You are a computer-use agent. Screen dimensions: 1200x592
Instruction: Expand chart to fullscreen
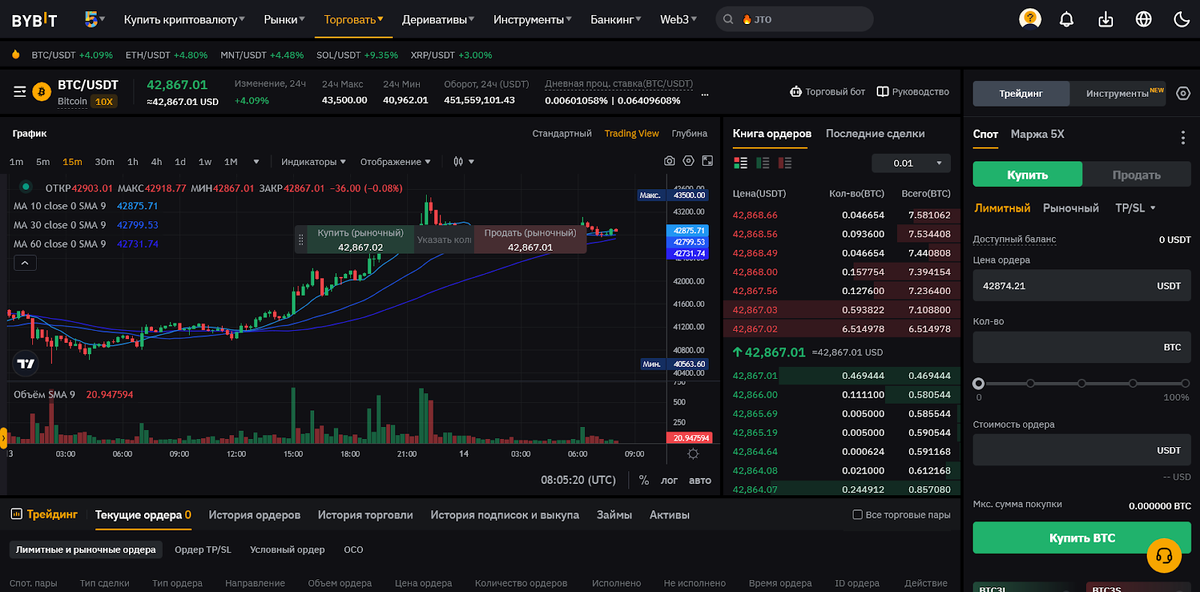click(x=707, y=161)
